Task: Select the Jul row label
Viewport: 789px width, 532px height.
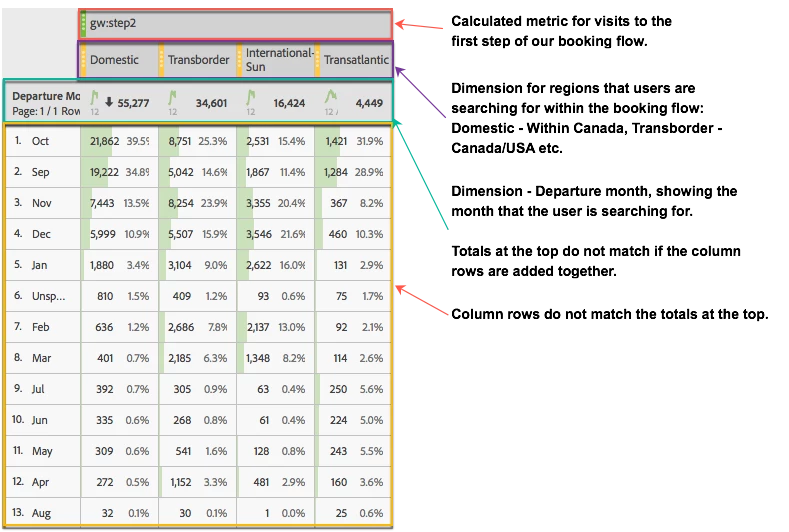Action: (38, 389)
